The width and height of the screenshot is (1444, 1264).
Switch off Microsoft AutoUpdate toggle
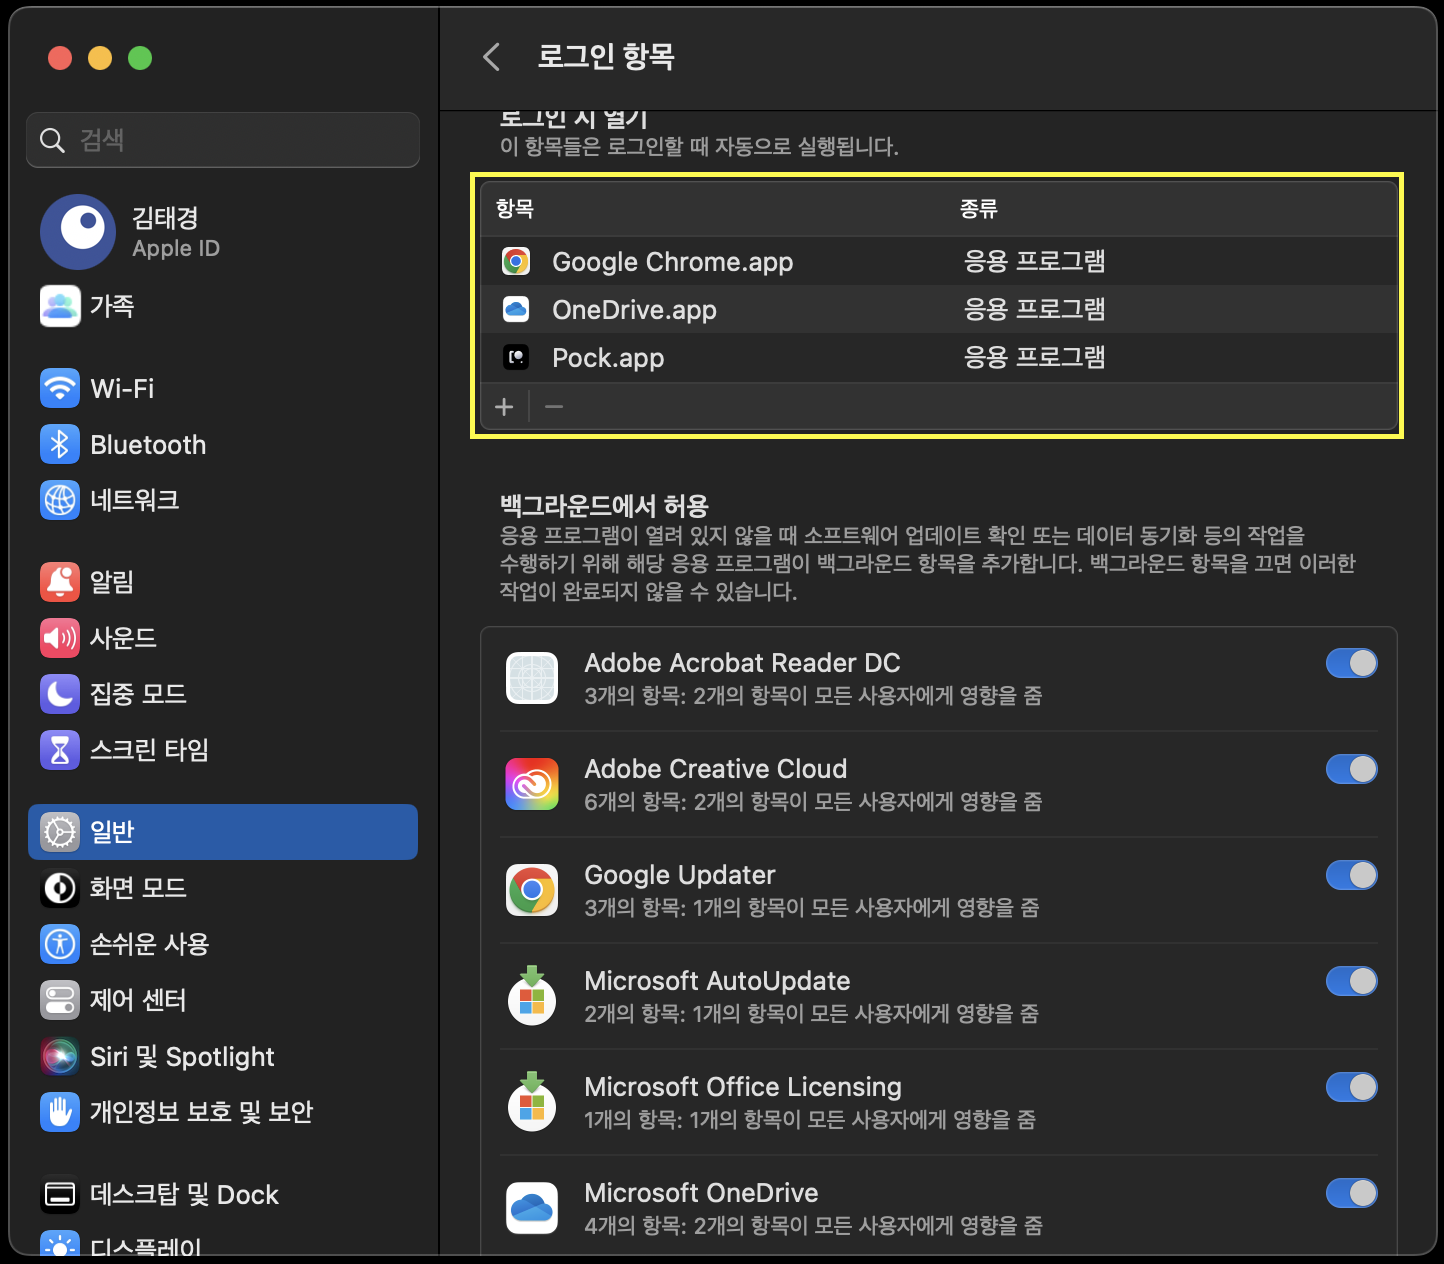1352,981
